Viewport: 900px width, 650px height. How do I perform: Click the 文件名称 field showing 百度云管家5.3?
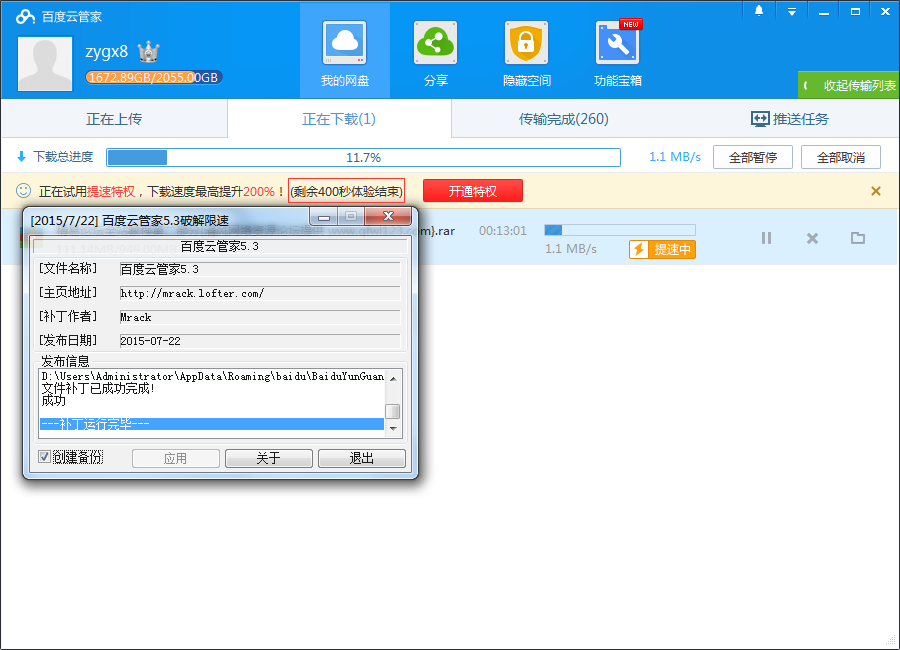259,269
